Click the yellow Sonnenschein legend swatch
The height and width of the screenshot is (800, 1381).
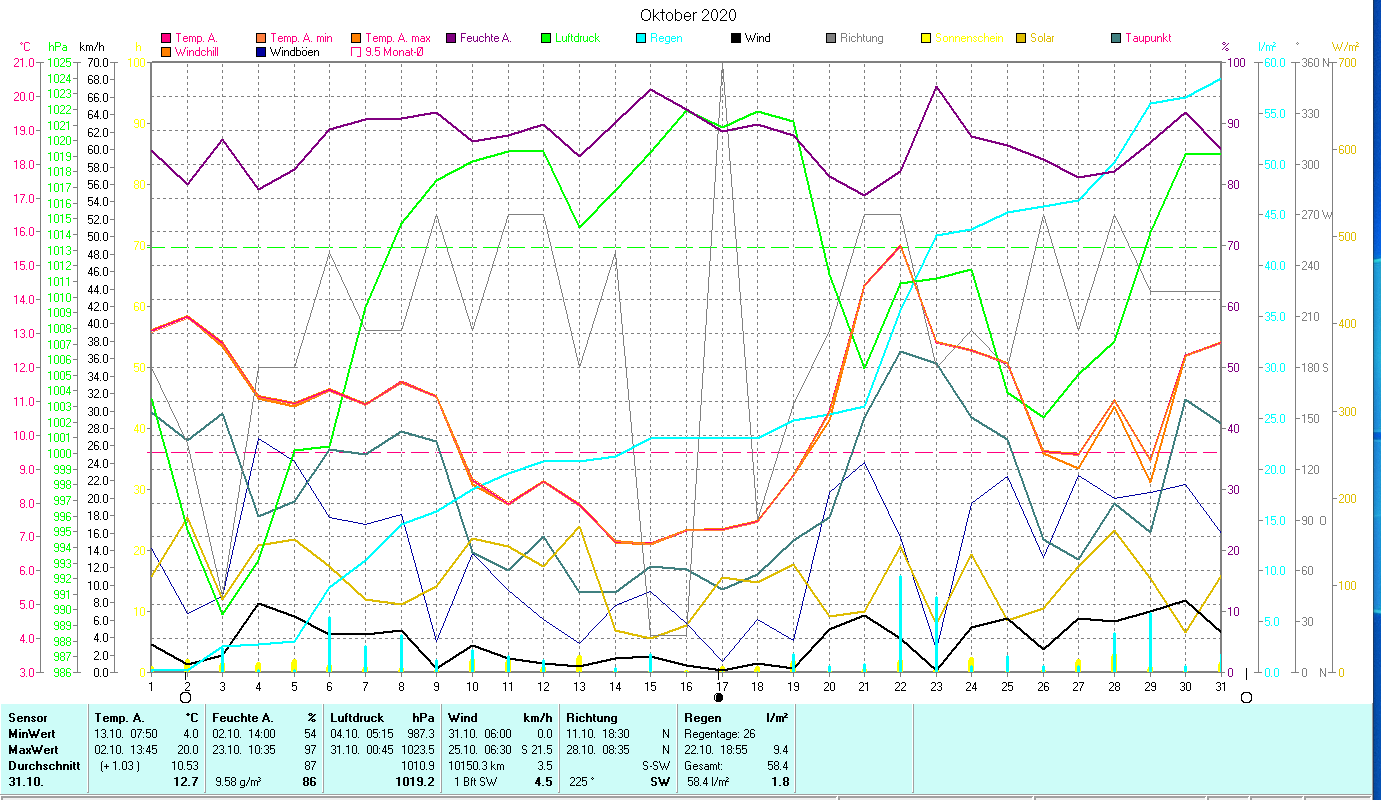[x=925, y=38]
